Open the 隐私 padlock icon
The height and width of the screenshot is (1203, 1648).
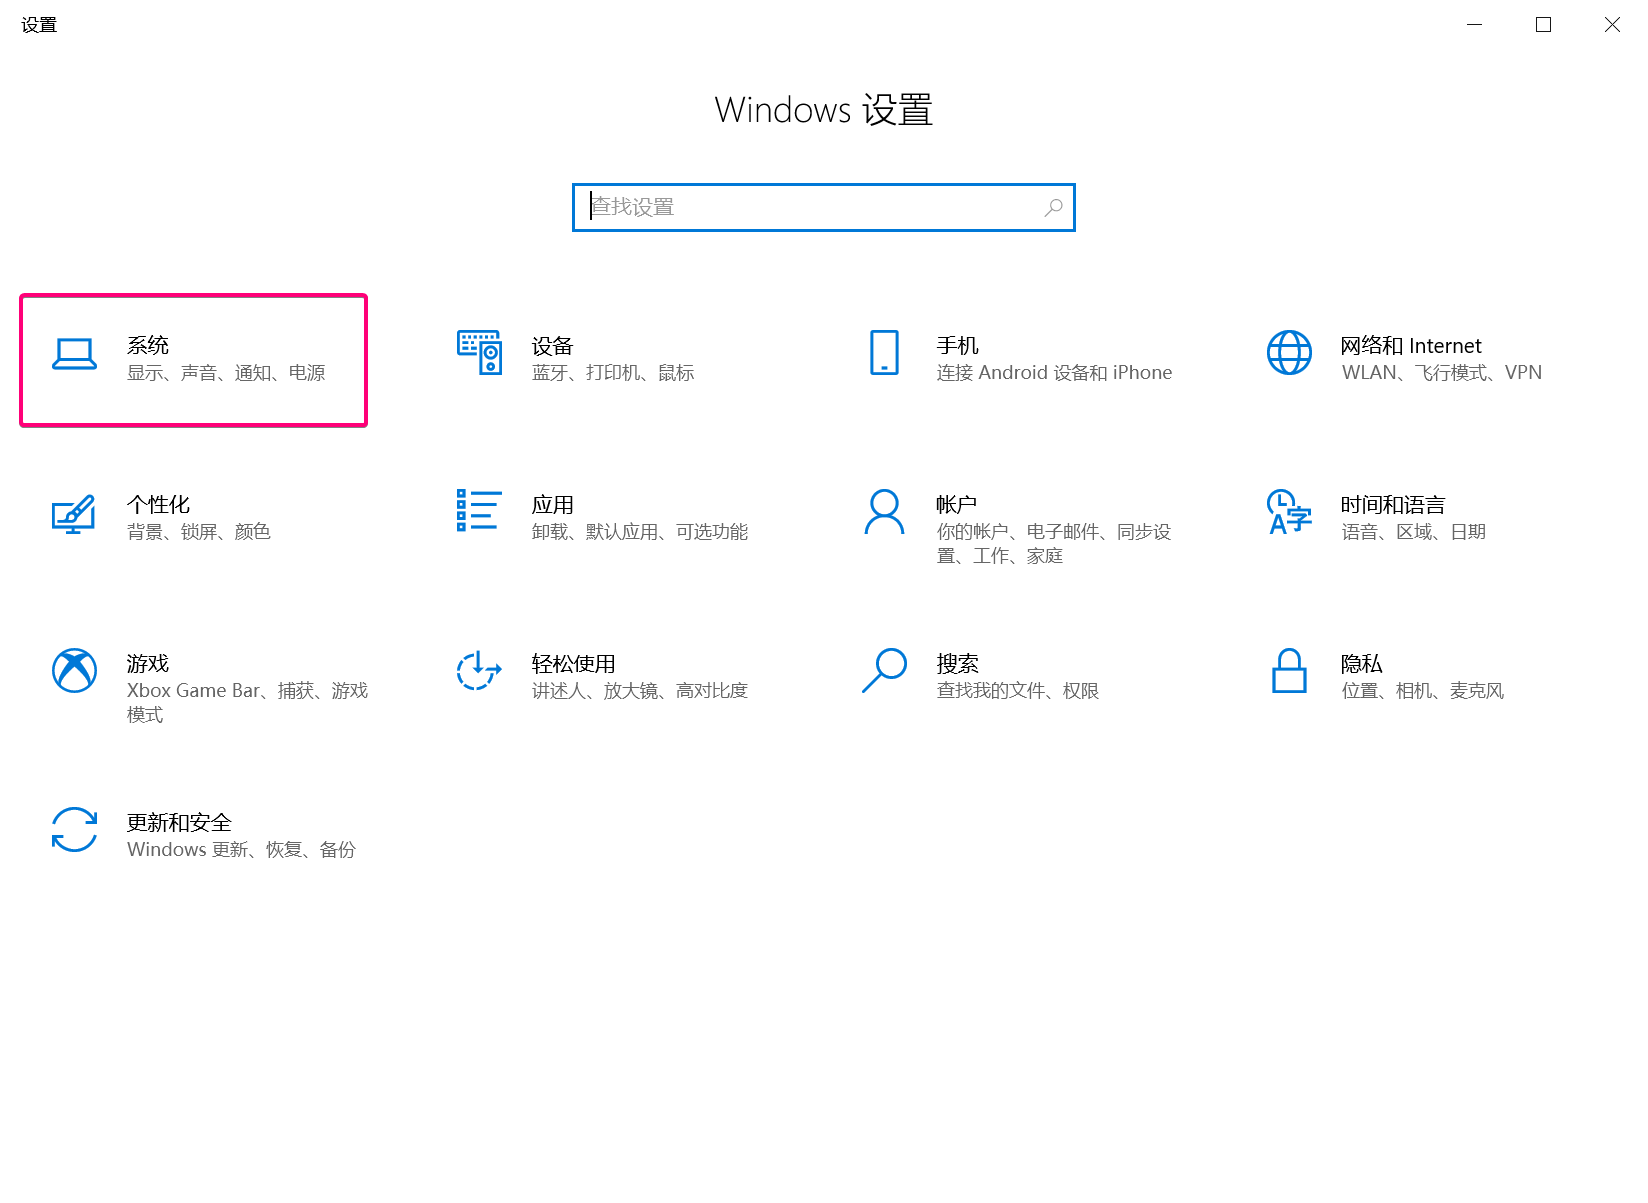tap(1289, 670)
